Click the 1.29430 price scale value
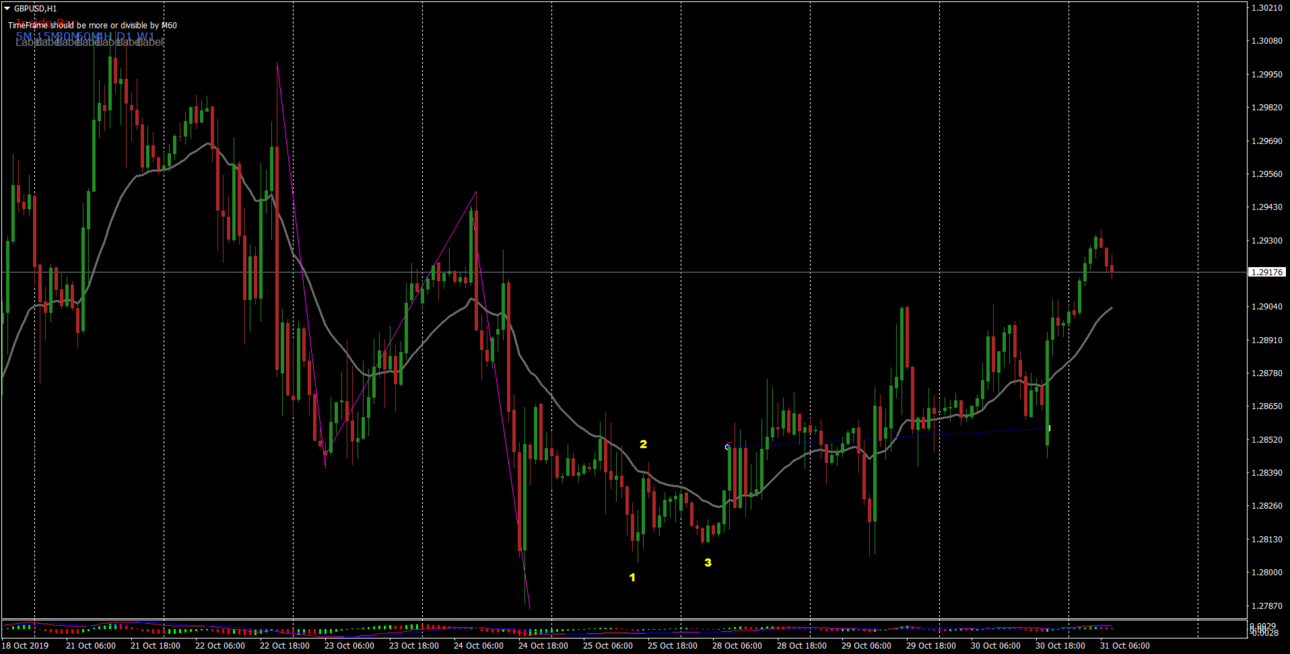 pos(1267,207)
